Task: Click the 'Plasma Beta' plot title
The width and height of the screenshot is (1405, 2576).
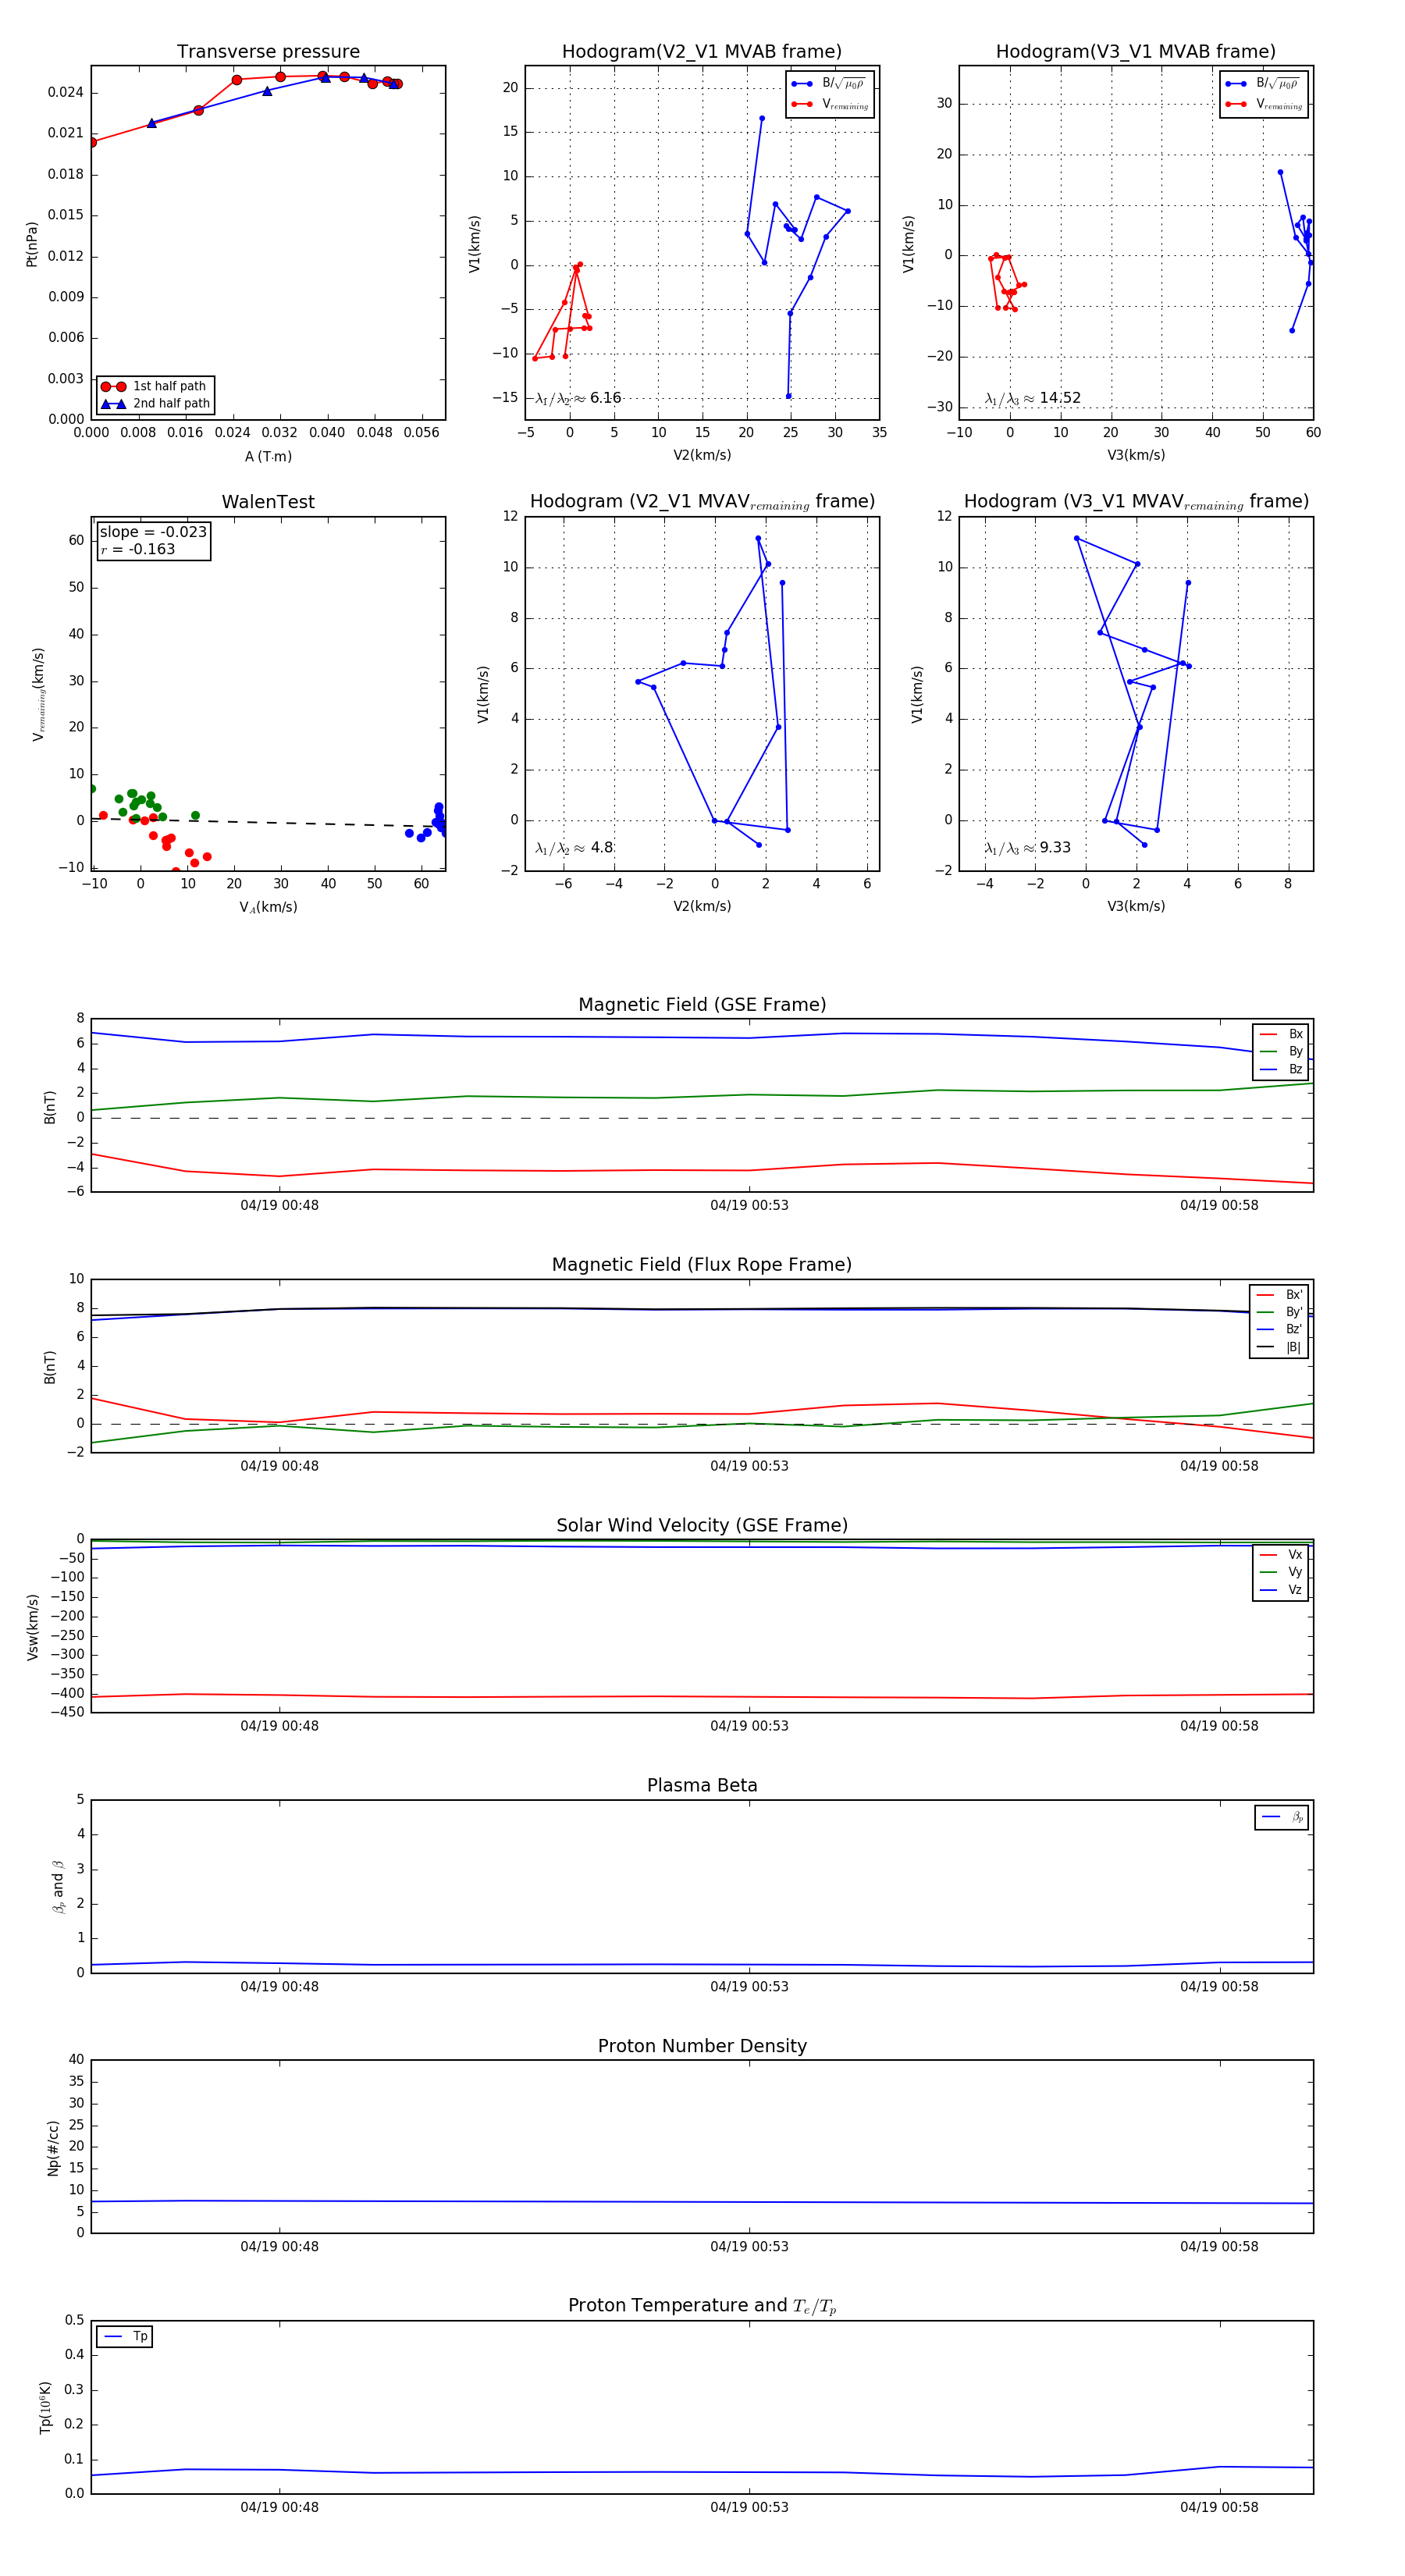Action: (x=702, y=1786)
